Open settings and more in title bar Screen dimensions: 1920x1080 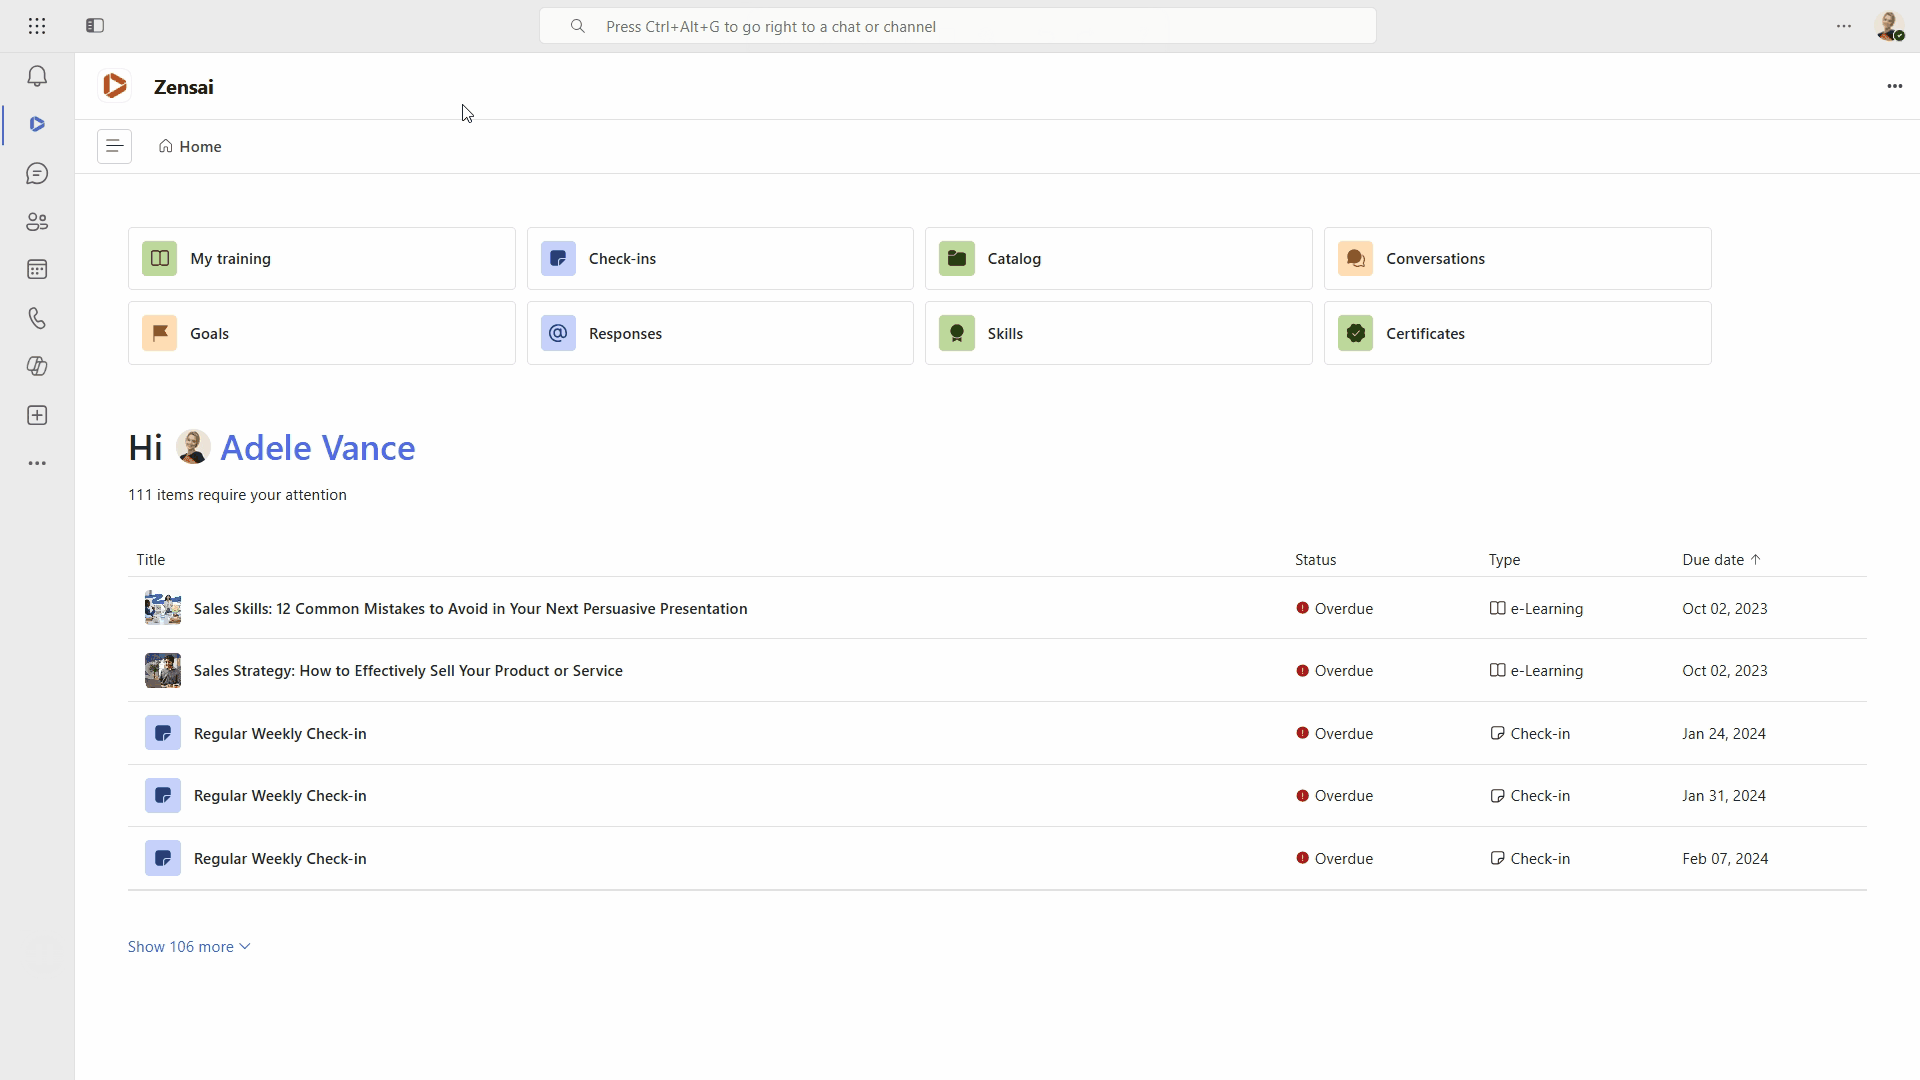click(1844, 26)
